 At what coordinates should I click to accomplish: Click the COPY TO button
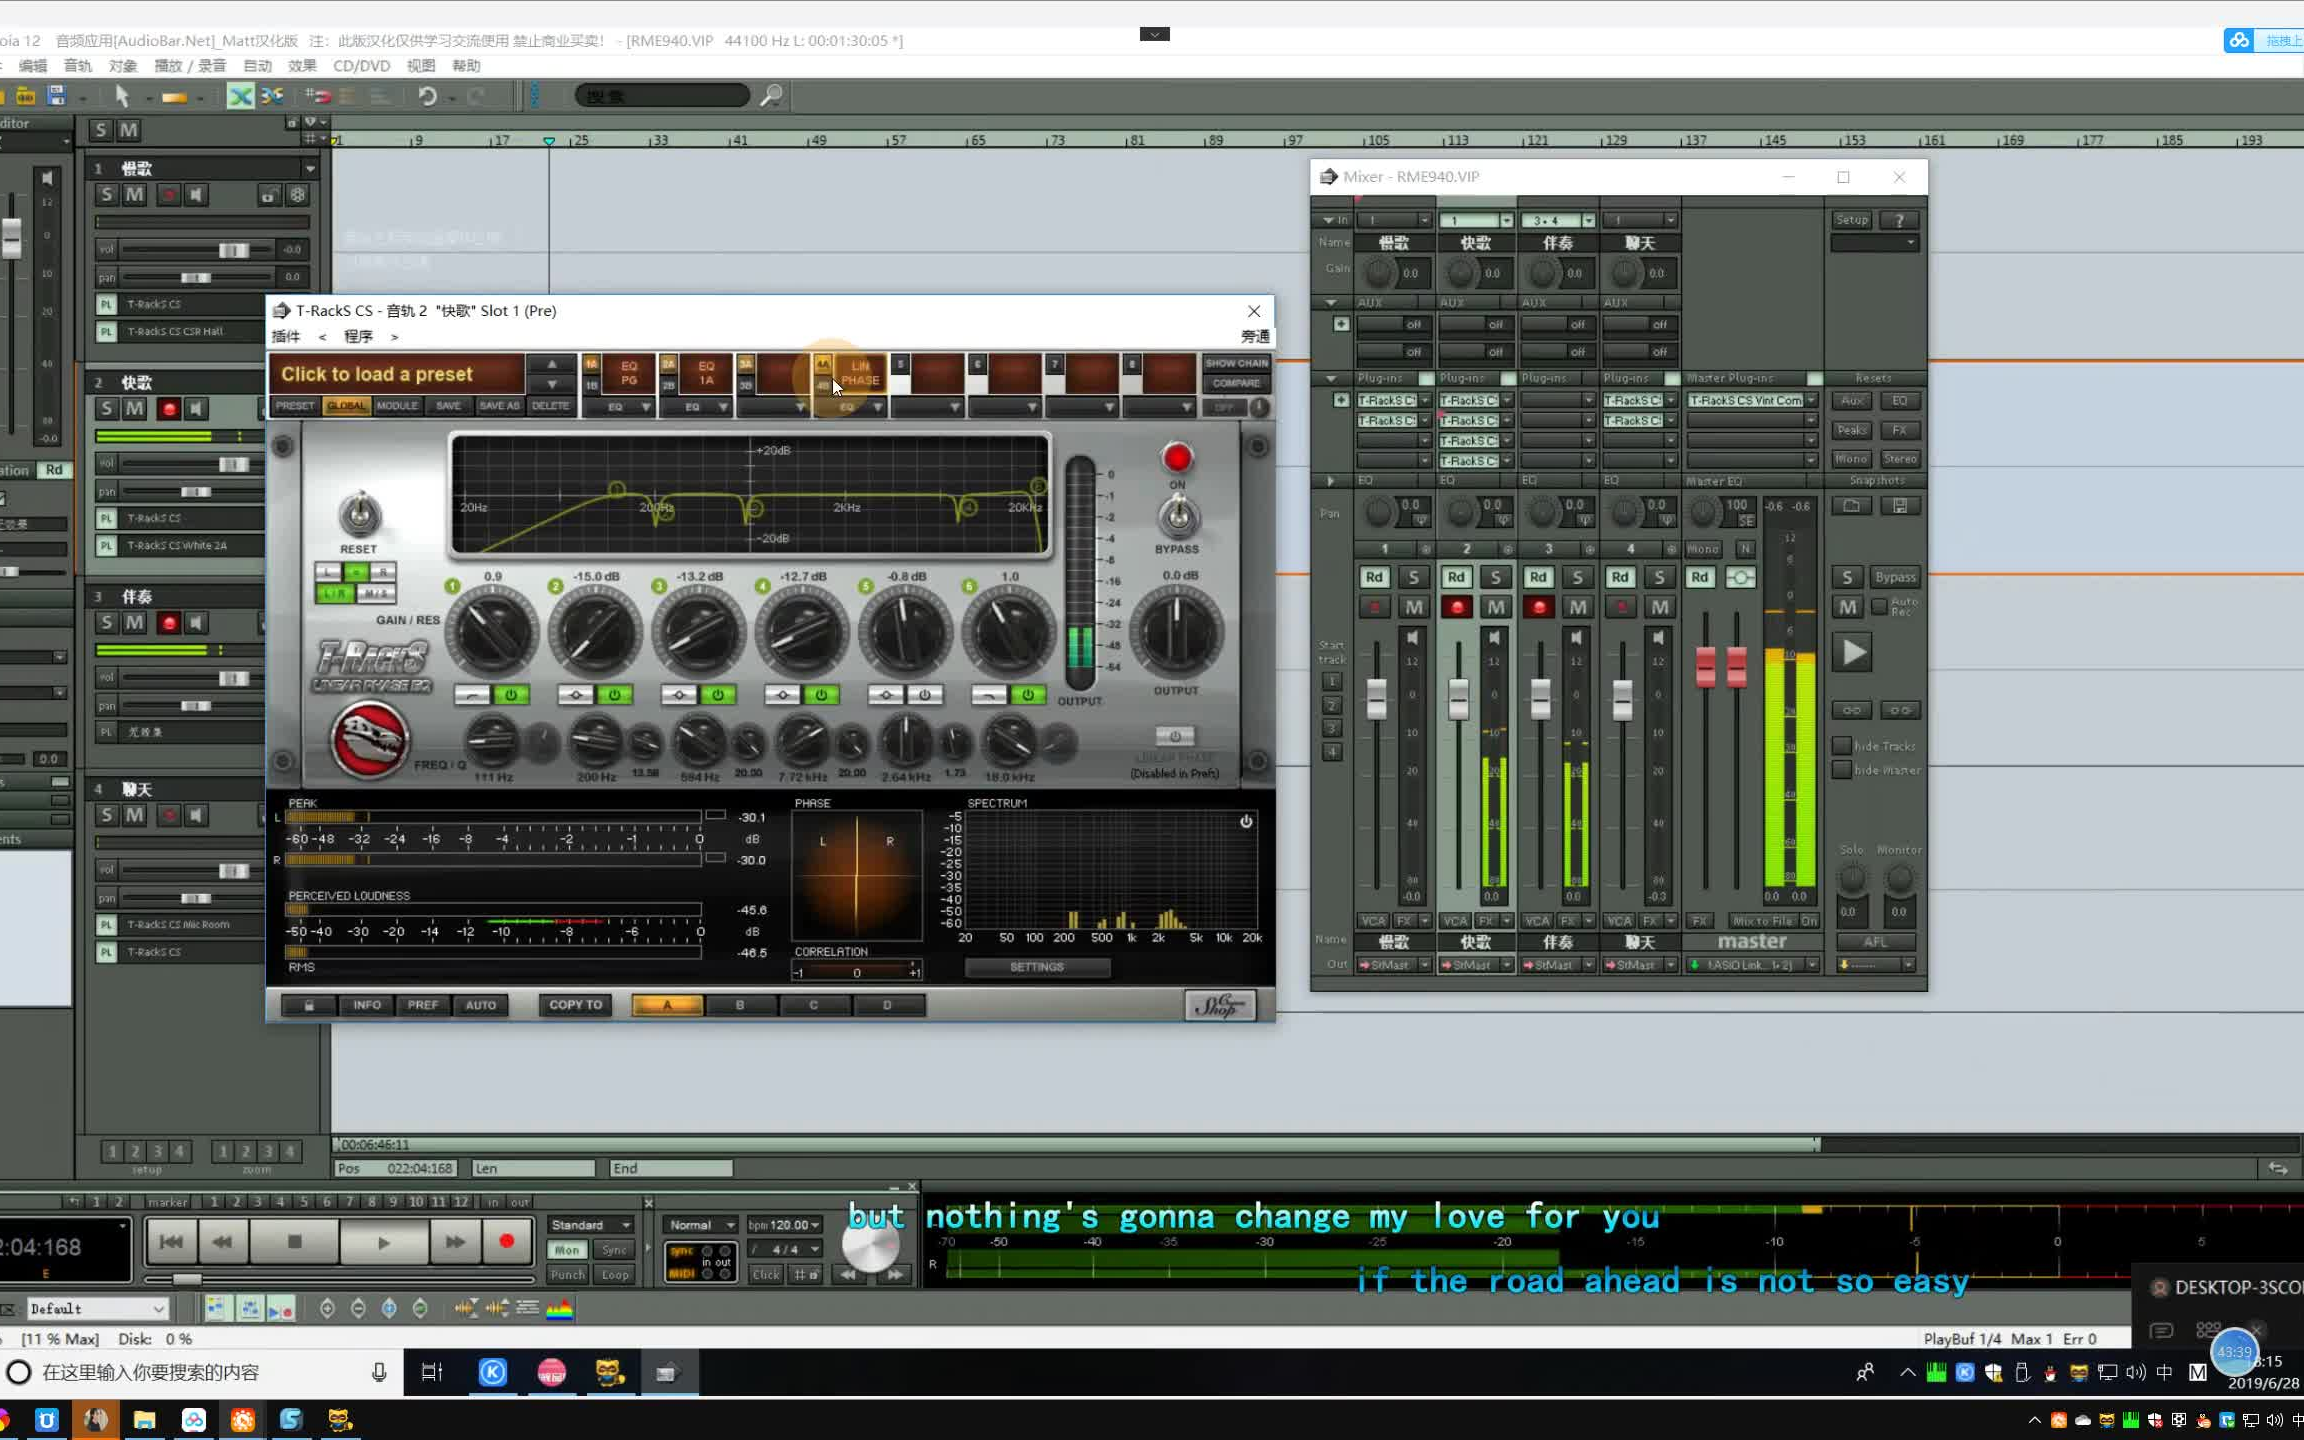(x=575, y=1005)
